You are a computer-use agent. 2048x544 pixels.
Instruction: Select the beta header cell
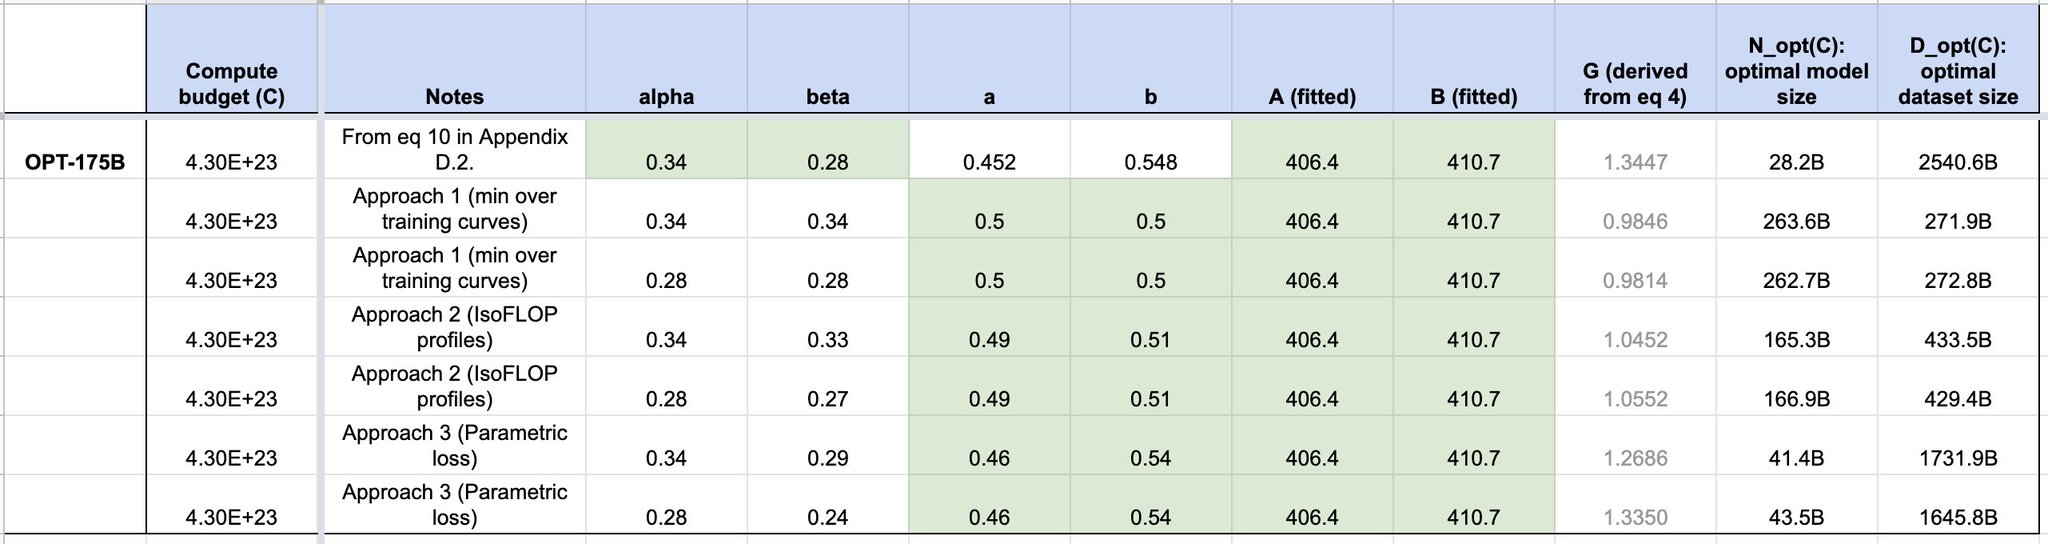pos(828,58)
